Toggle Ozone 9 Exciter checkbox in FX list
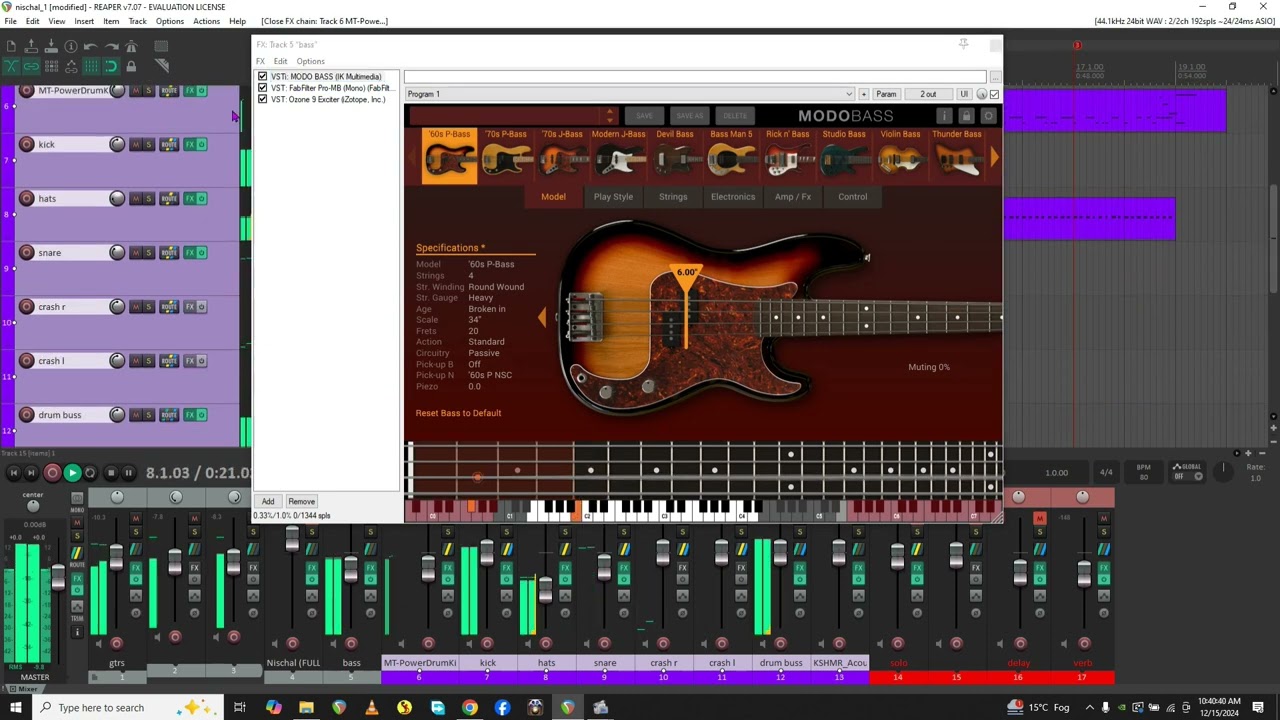The width and height of the screenshot is (1280, 720). coord(263,99)
